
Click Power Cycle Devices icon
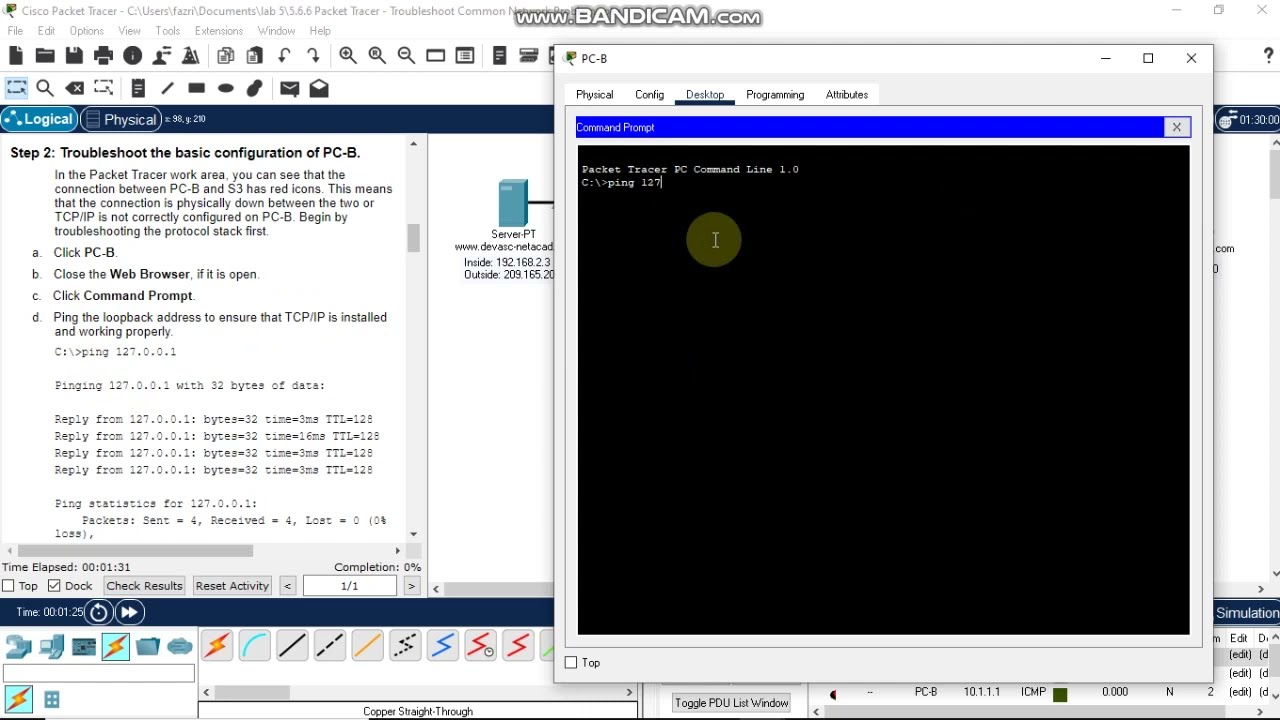pyautogui.click(x=98, y=612)
